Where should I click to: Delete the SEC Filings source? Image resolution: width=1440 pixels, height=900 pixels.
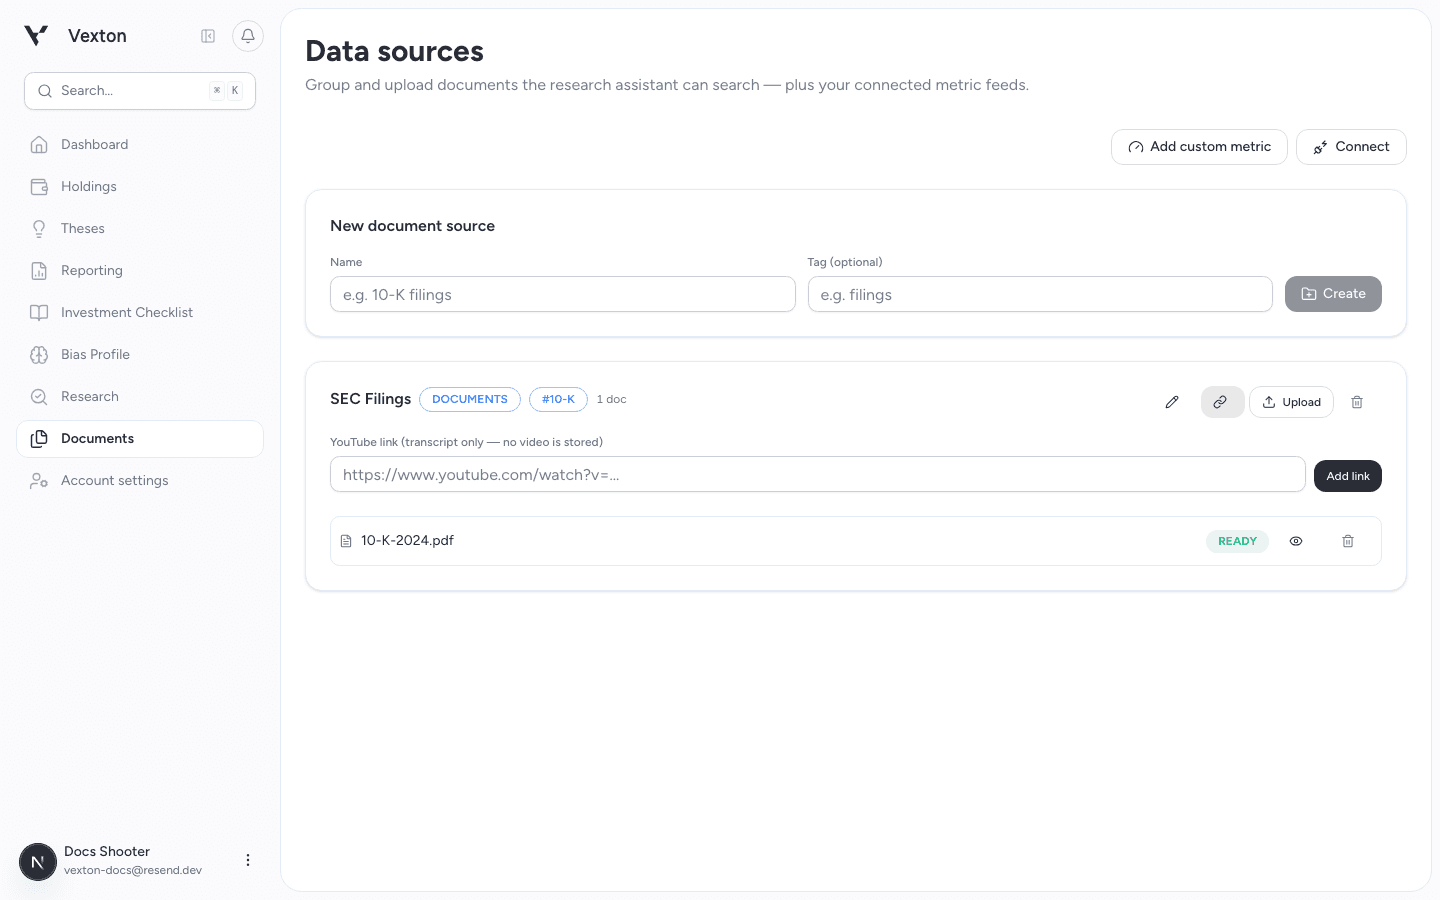1357,402
